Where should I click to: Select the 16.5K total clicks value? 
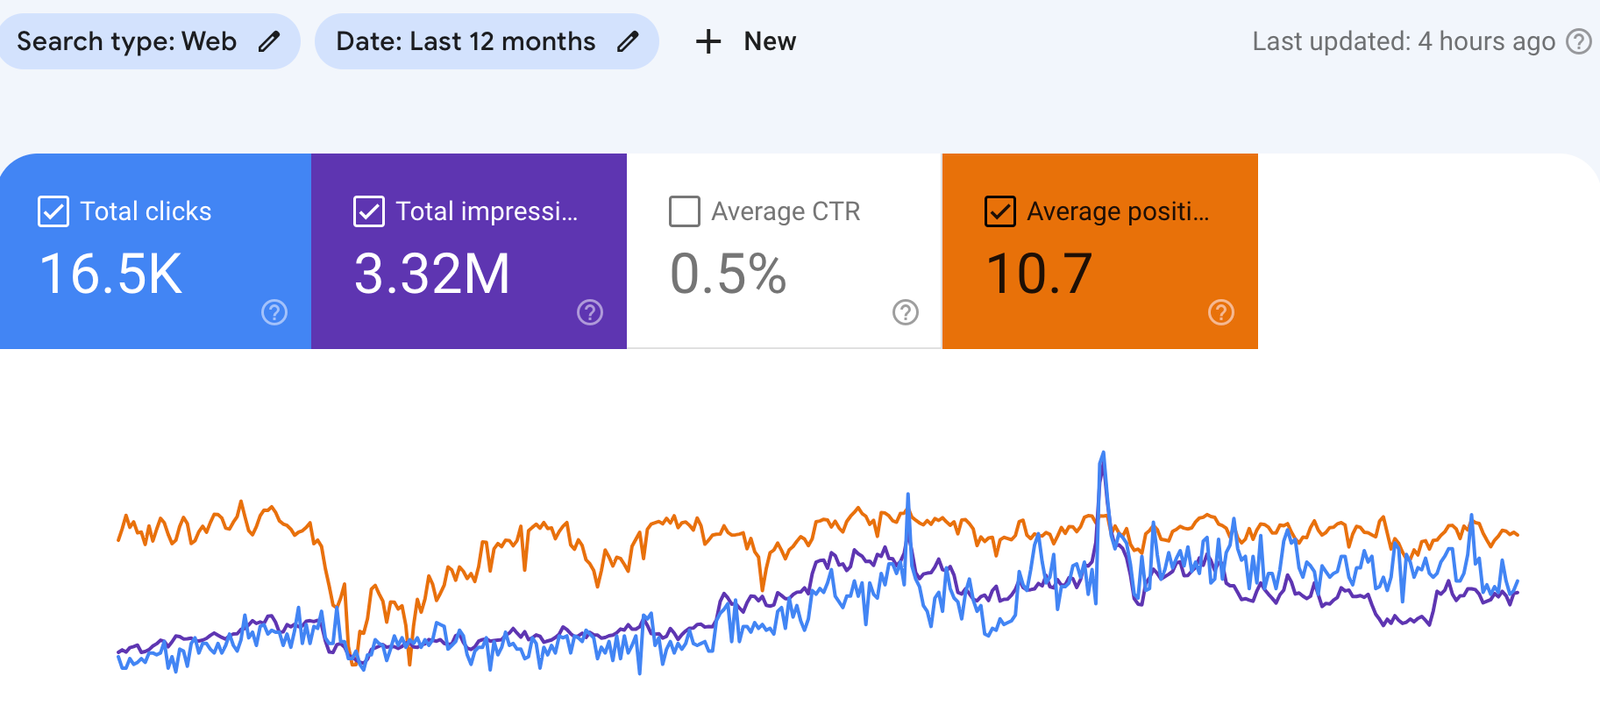111,274
